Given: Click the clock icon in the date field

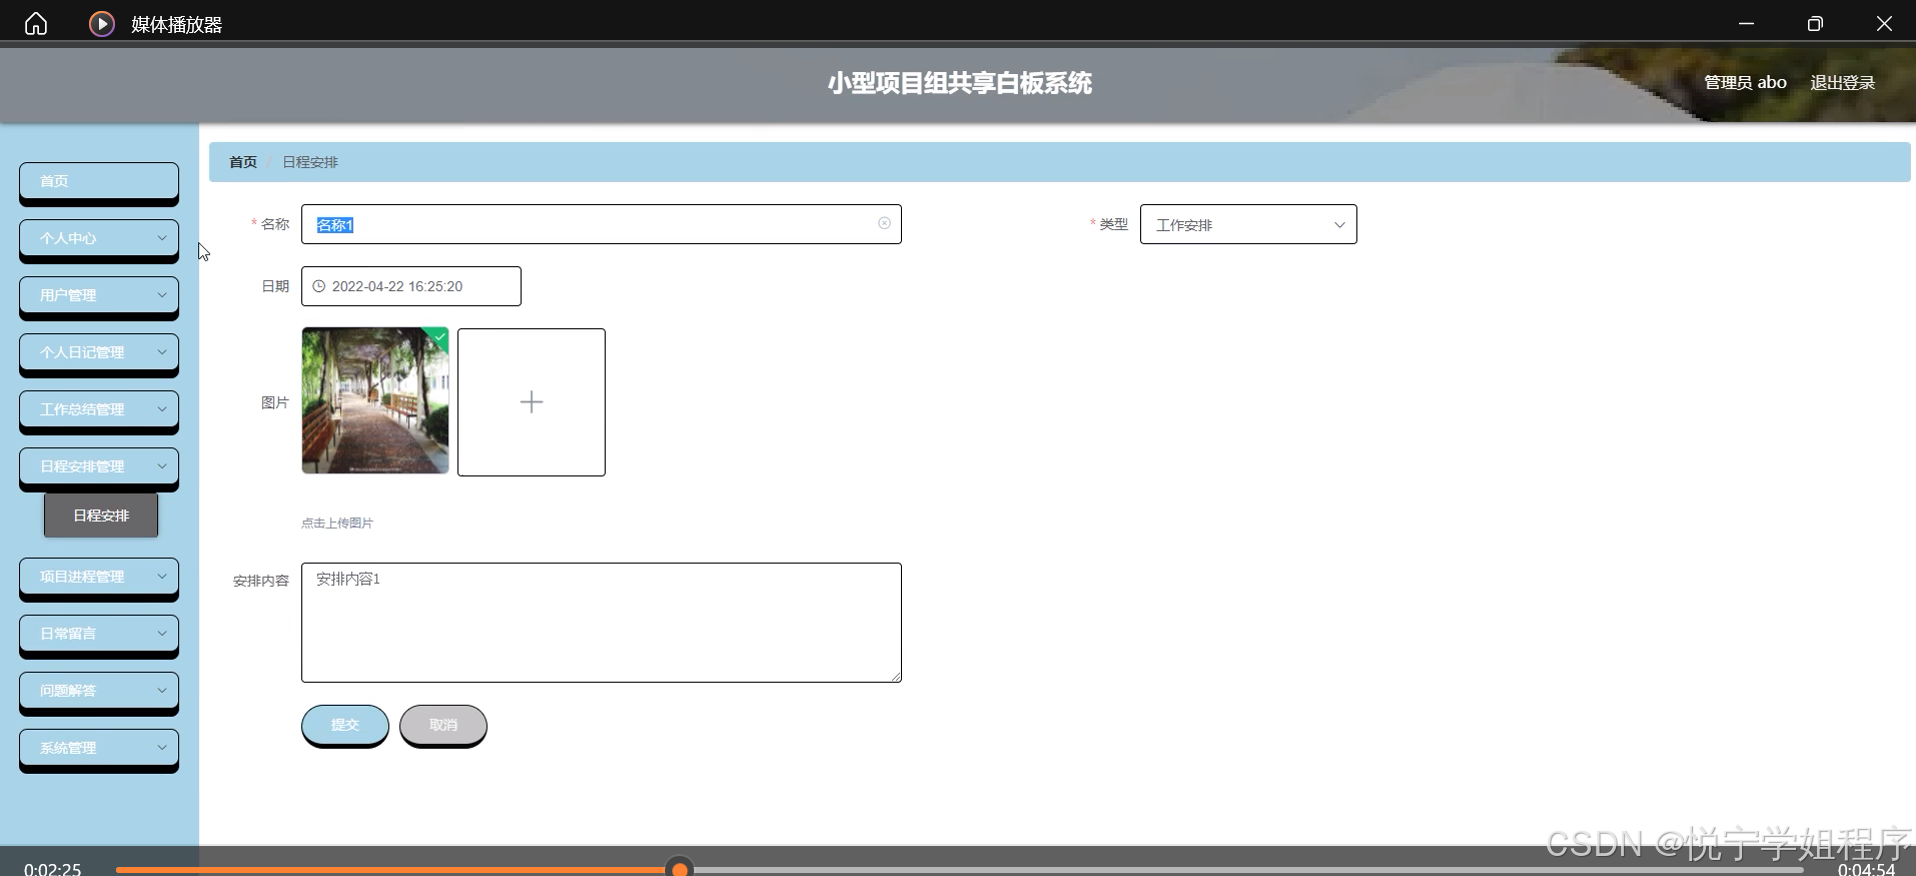Looking at the screenshot, I should point(319,286).
